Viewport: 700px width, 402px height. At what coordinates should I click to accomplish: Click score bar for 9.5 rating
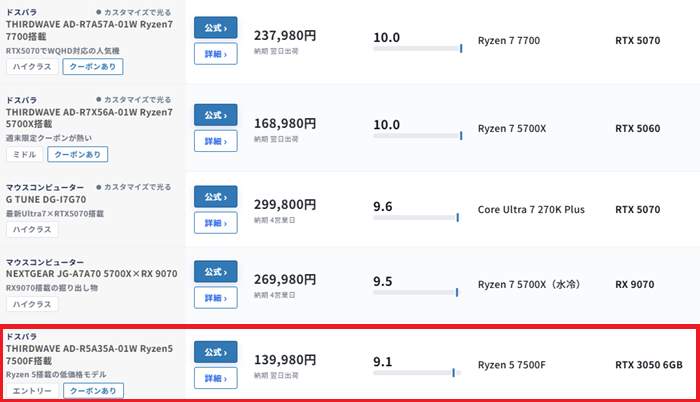(416, 293)
